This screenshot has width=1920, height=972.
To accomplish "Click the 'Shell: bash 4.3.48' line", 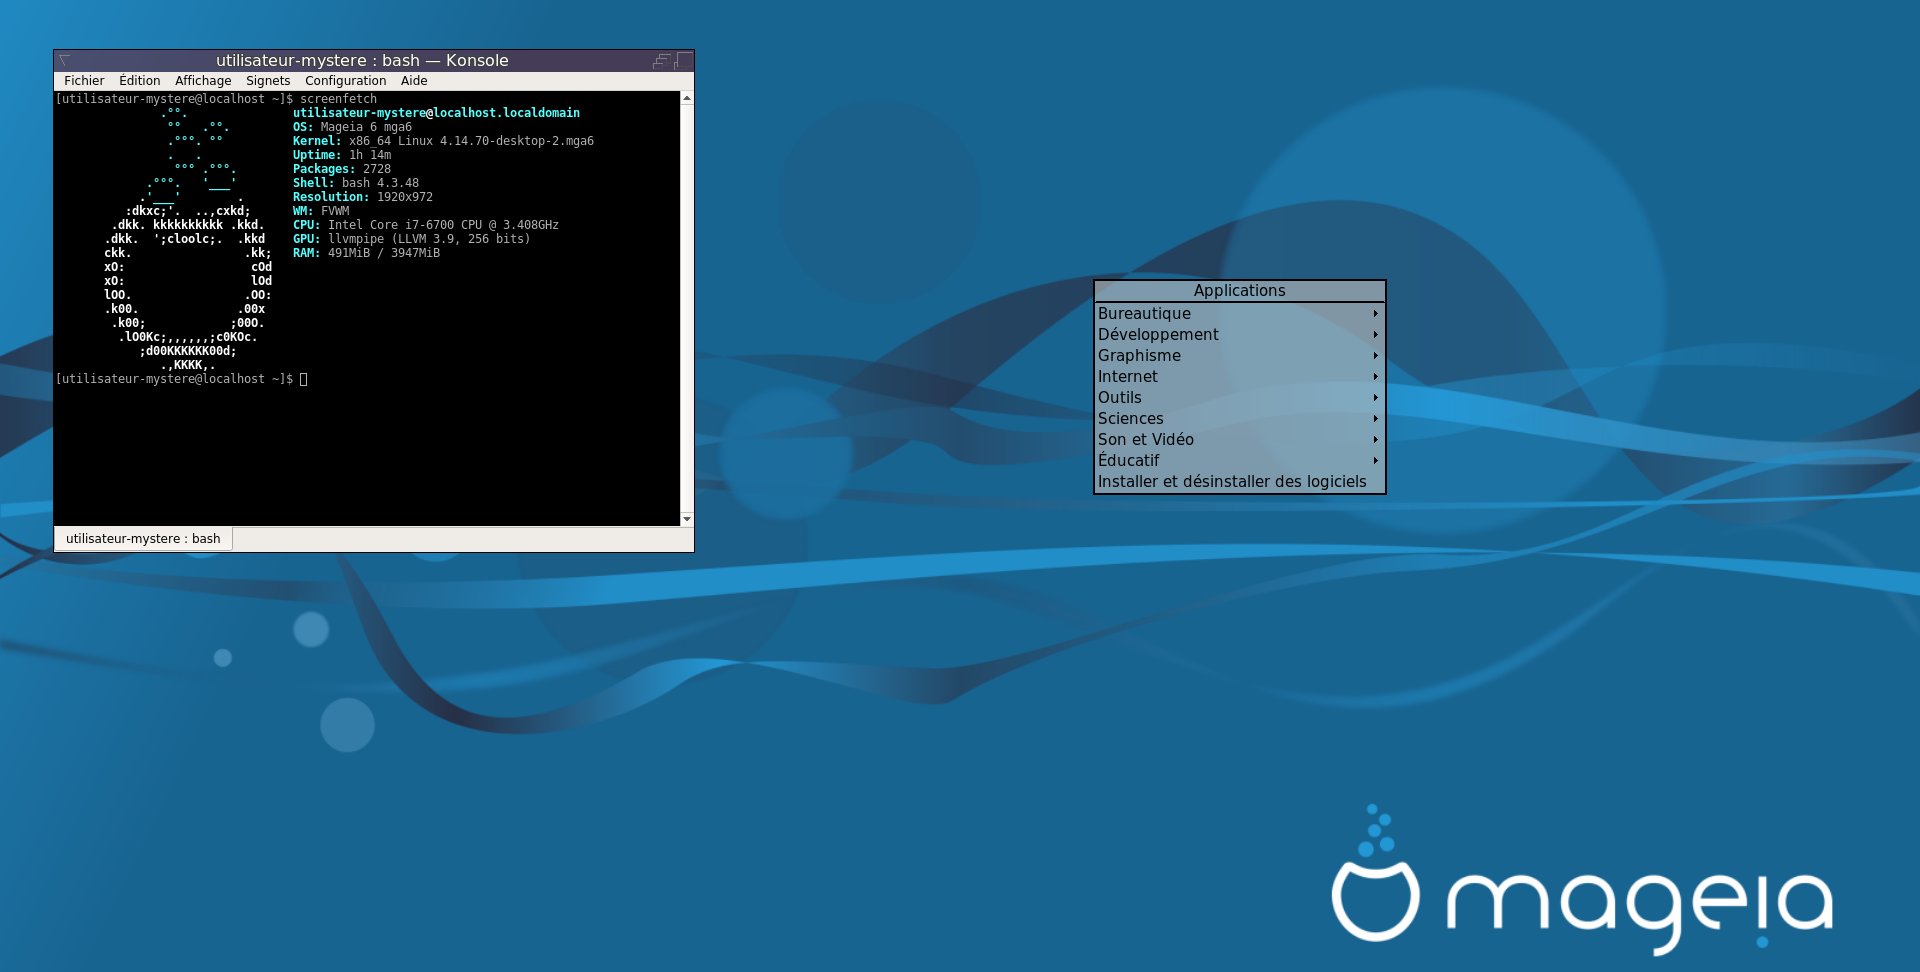I will pos(356,183).
